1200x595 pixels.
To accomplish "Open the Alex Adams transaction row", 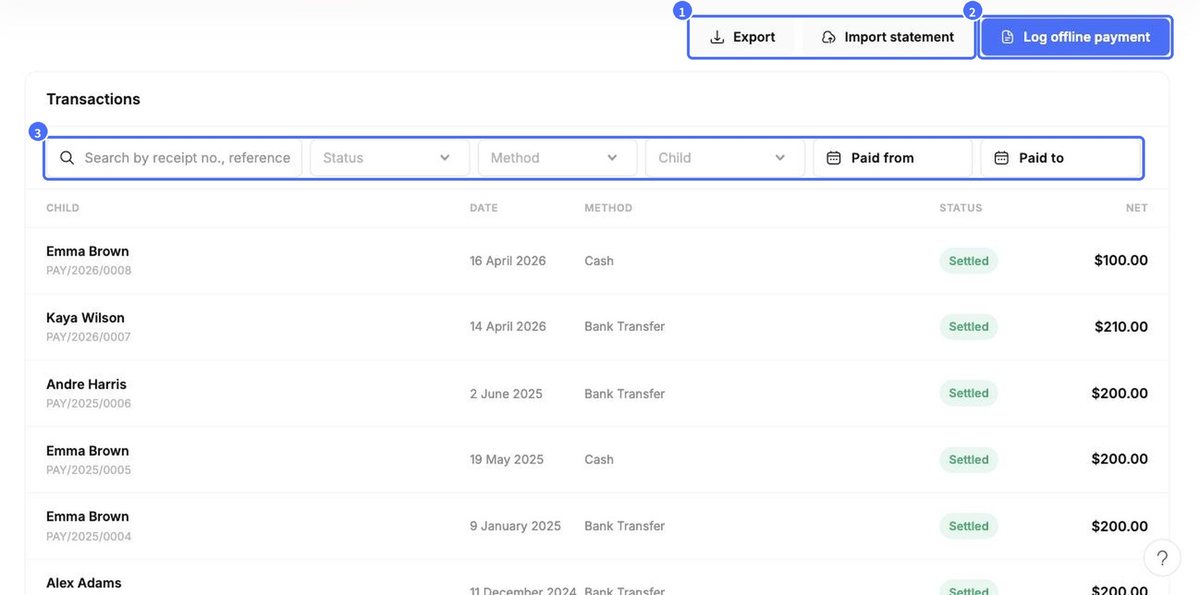I will click(x=597, y=578).
